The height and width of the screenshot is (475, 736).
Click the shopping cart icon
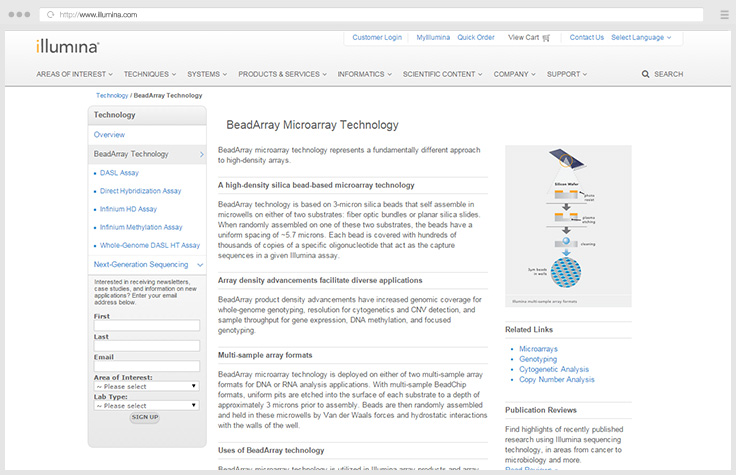[546, 38]
